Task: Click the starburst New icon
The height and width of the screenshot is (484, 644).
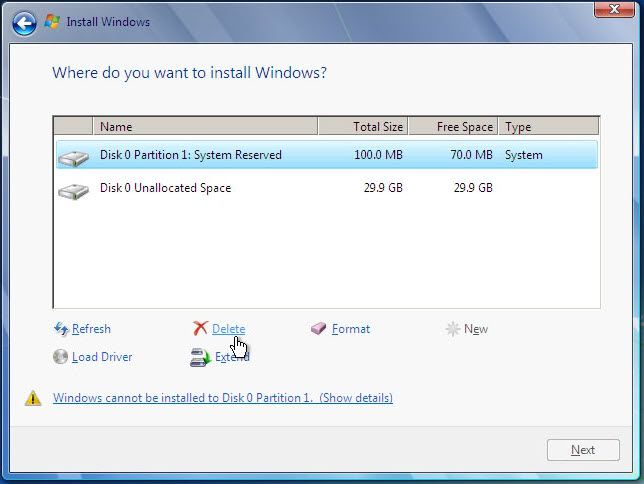Action: click(x=453, y=329)
